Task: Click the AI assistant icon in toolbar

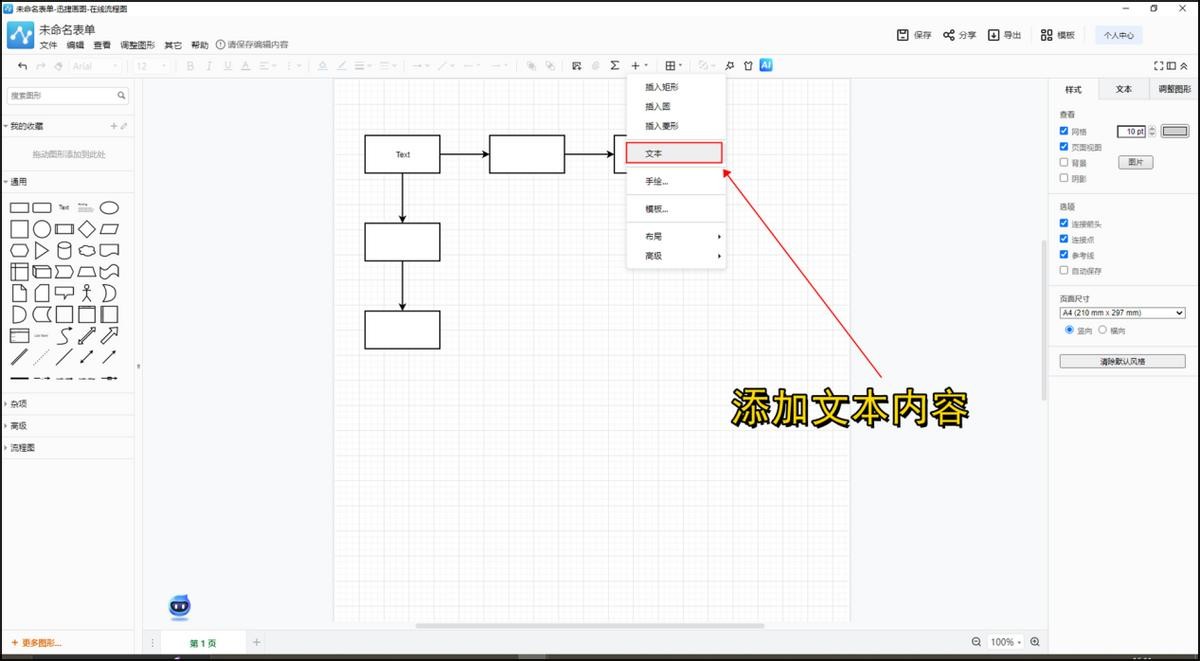Action: tap(766, 66)
